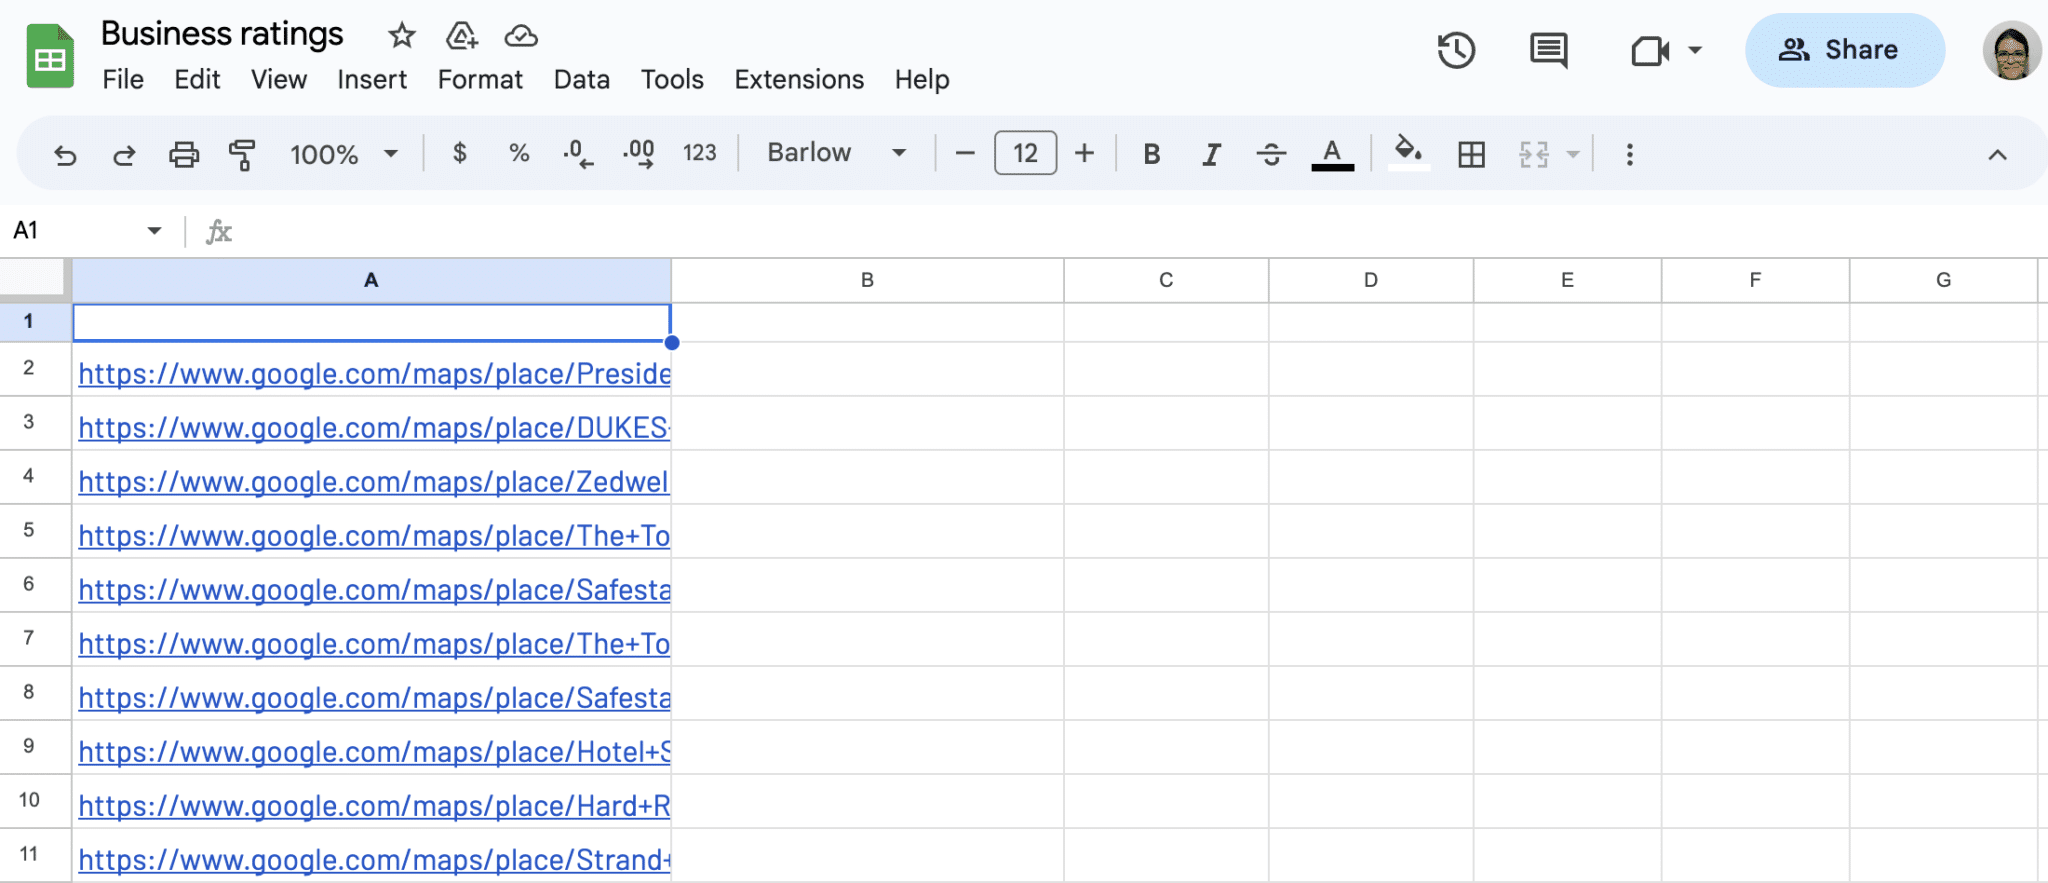Image resolution: width=2048 pixels, height=883 pixels.
Task: Select the paint format roller tool
Action: tap(242, 154)
